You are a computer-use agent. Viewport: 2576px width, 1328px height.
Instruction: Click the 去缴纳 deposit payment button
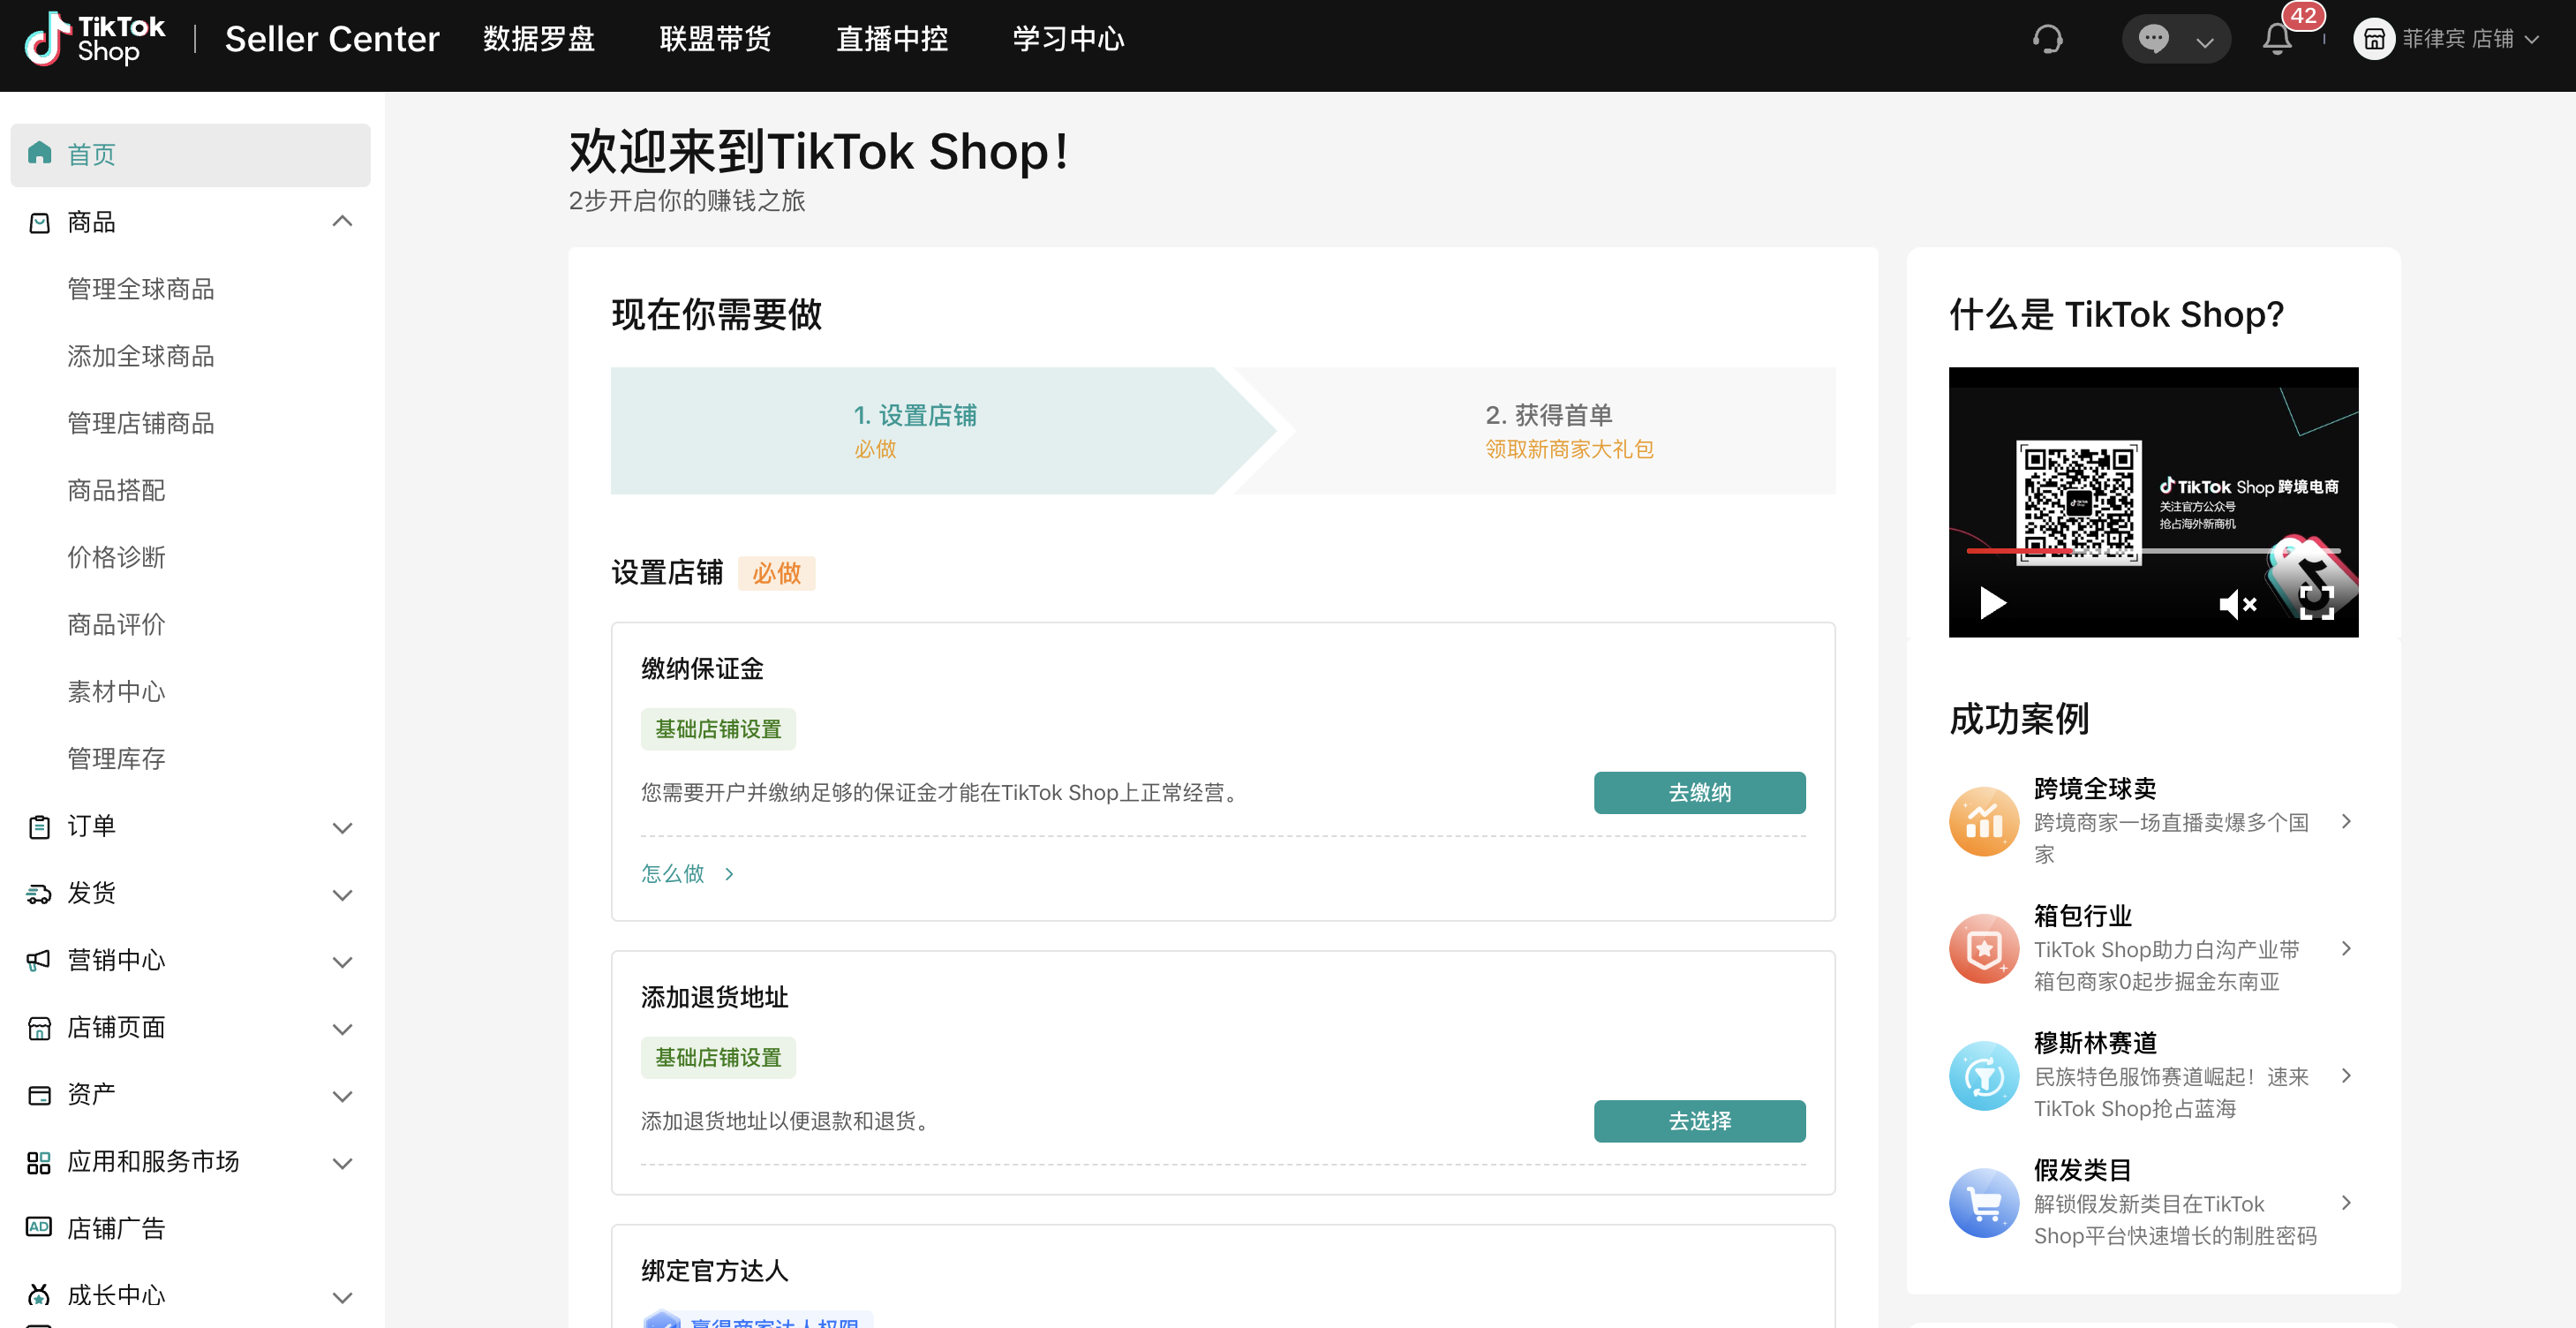coord(1699,792)
